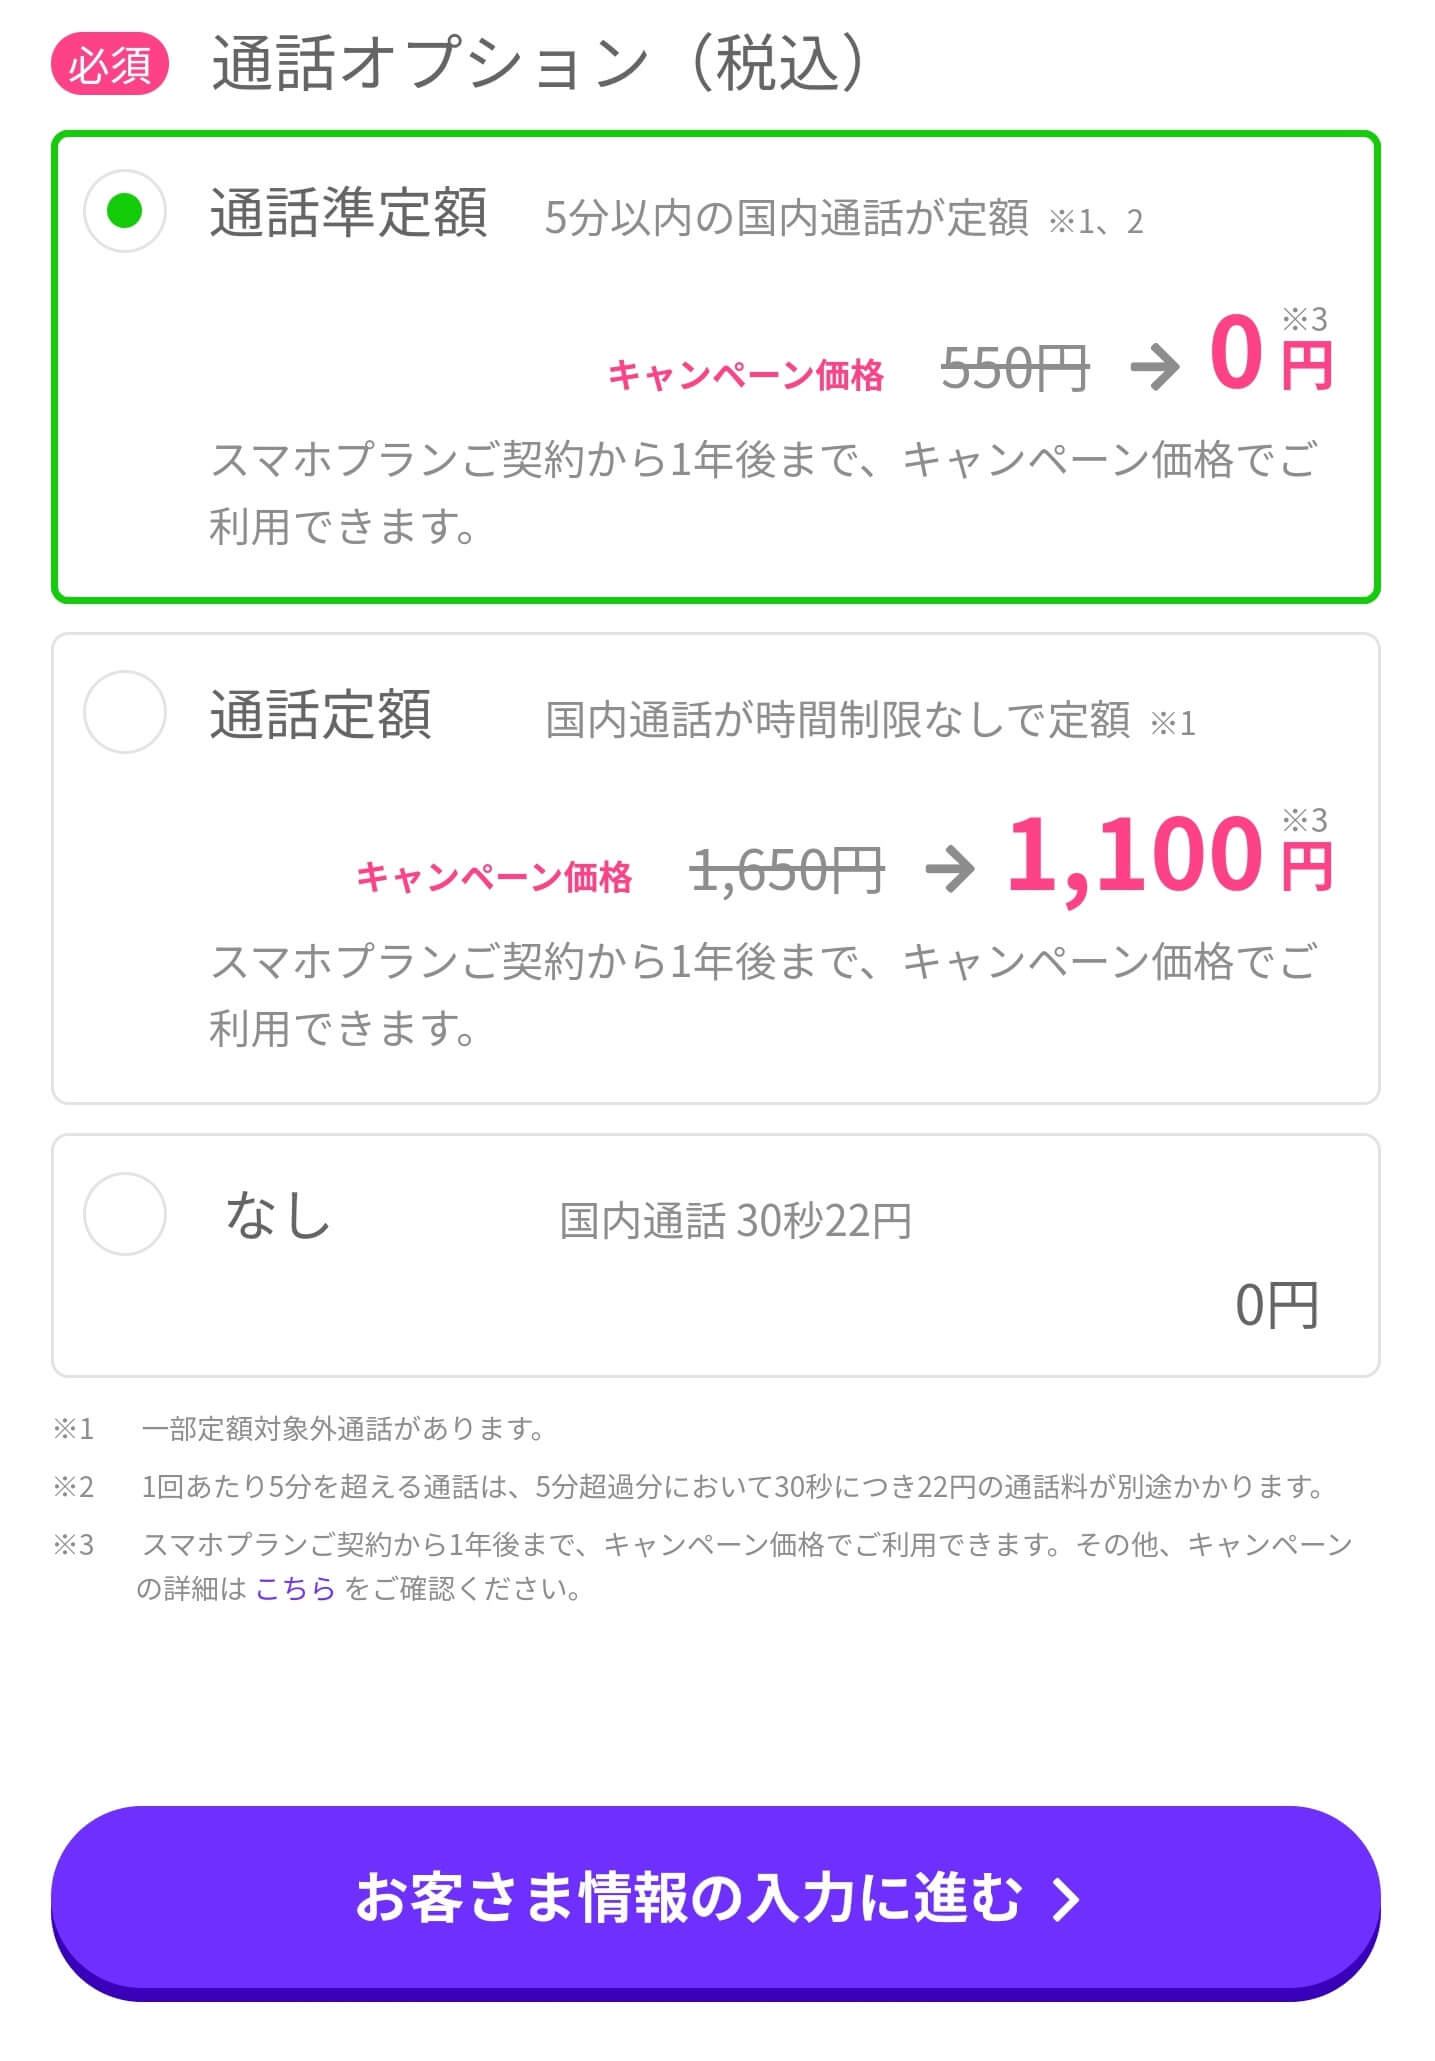Click the pink 必須 badge
Viewport: 1435px width, 2061px height.
[110, 65]
